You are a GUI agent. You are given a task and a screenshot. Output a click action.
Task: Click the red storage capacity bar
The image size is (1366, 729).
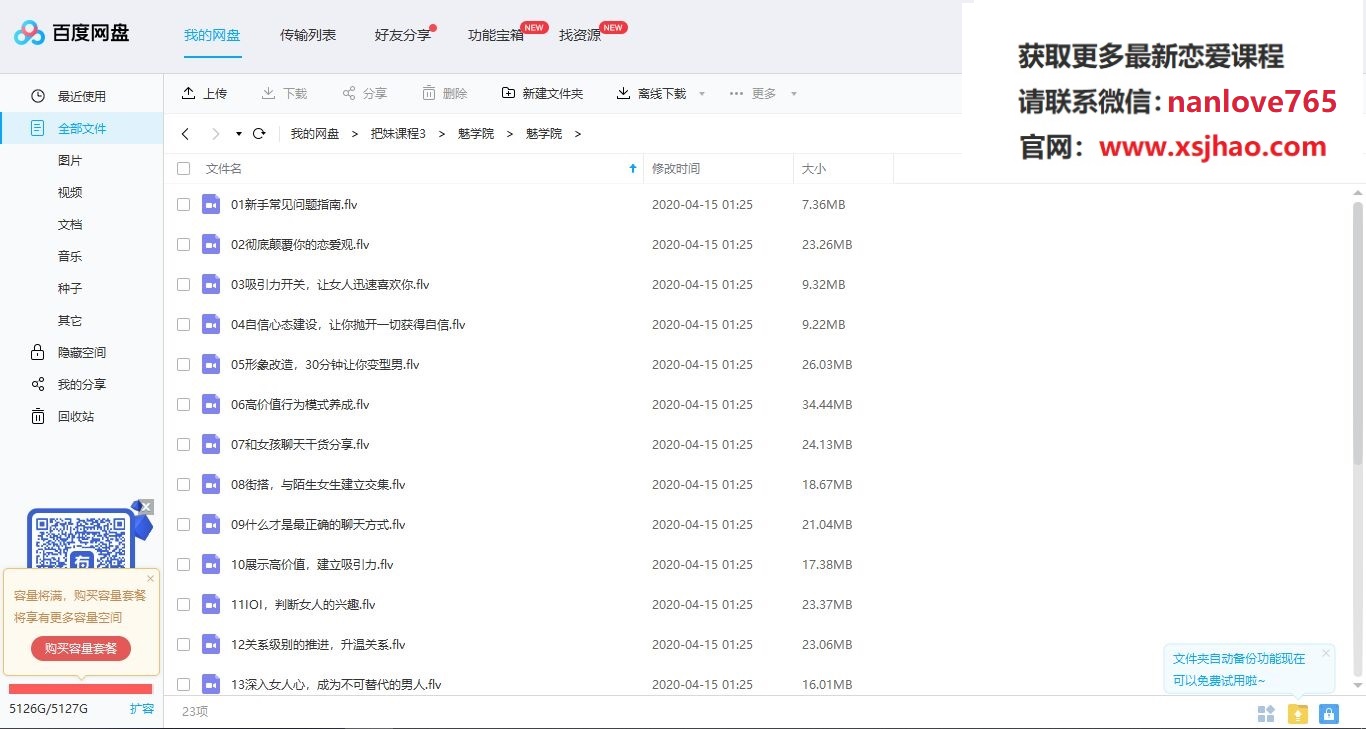(x=80, y=689)
